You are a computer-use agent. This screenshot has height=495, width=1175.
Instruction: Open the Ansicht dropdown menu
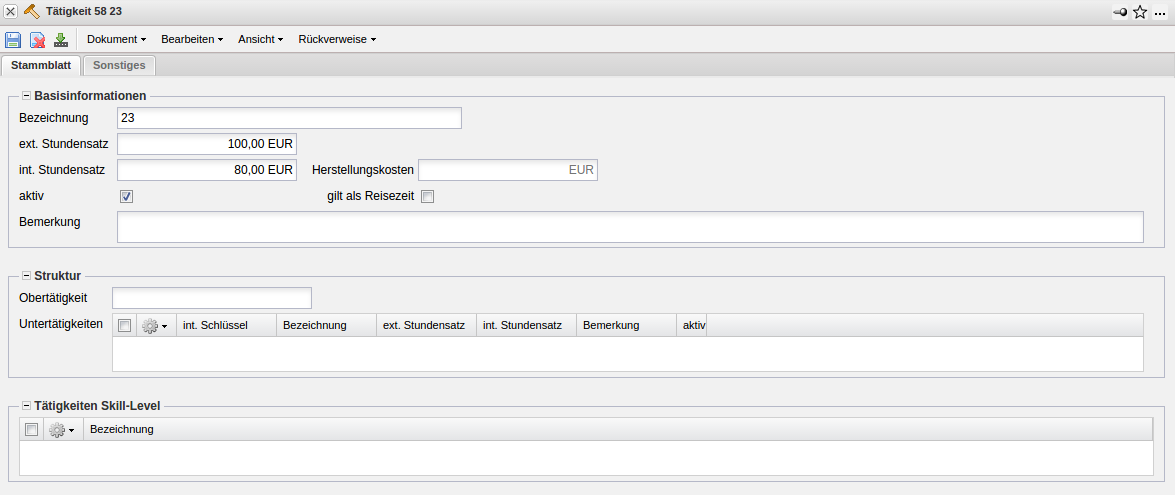(x=261, y=39)
